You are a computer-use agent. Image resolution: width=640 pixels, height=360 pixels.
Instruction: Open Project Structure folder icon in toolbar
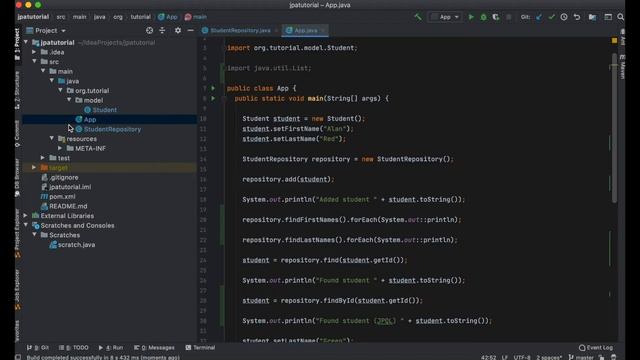(x=592, y=17)
